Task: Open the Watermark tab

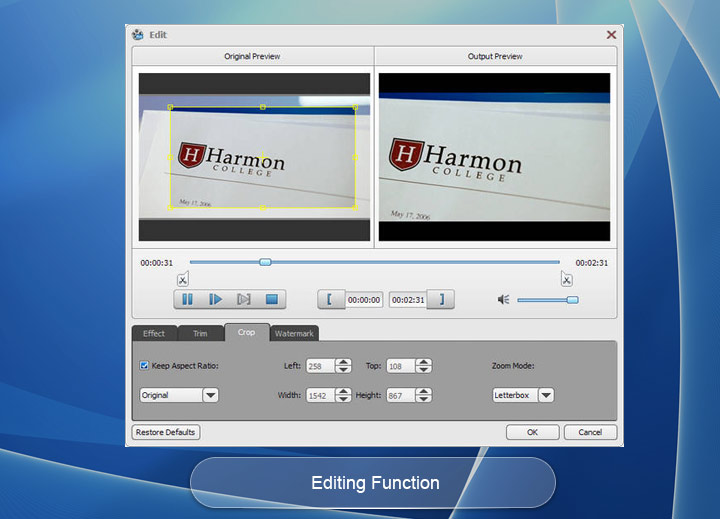Action: [294, 333]
